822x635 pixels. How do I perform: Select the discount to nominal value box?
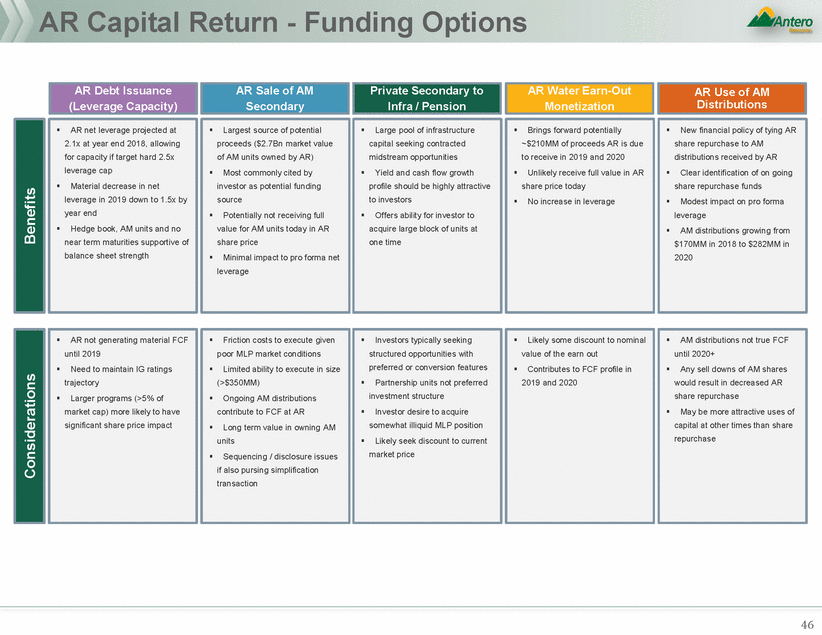pyautogui.click(x=579, y=425)
